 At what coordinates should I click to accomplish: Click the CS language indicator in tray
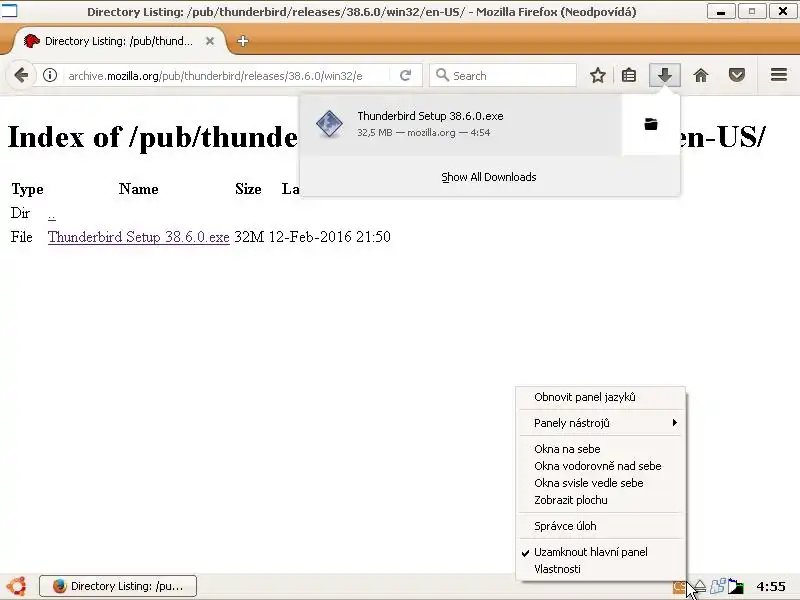tap(679, 587)
